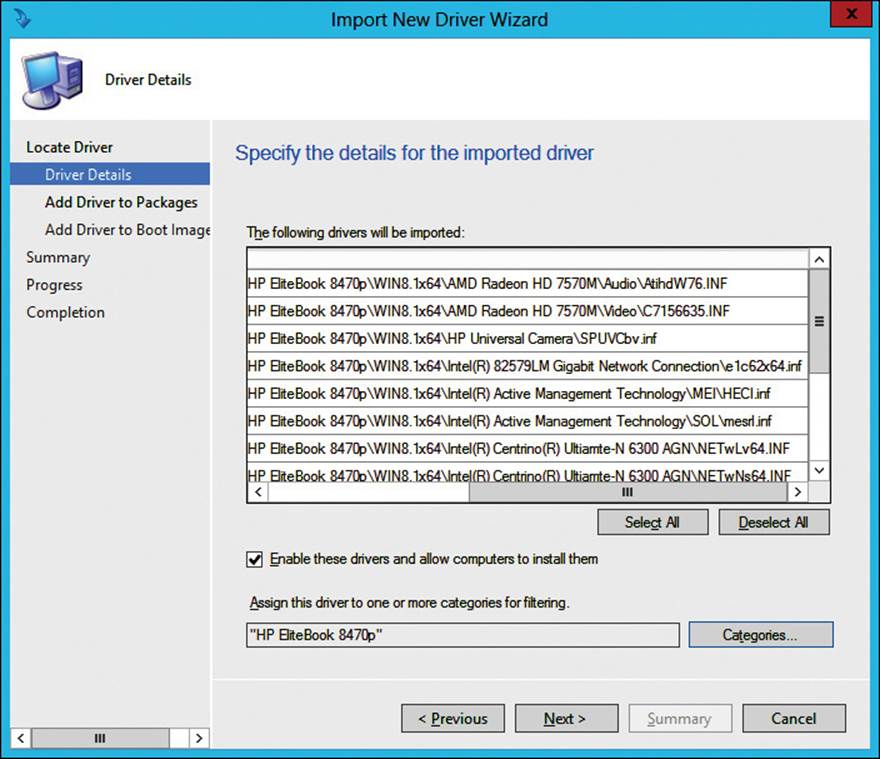This screenshot has width=880, height=759.
Task: Open the Categories... dialog
Action: pyautogui.click(x=760, y=634)
